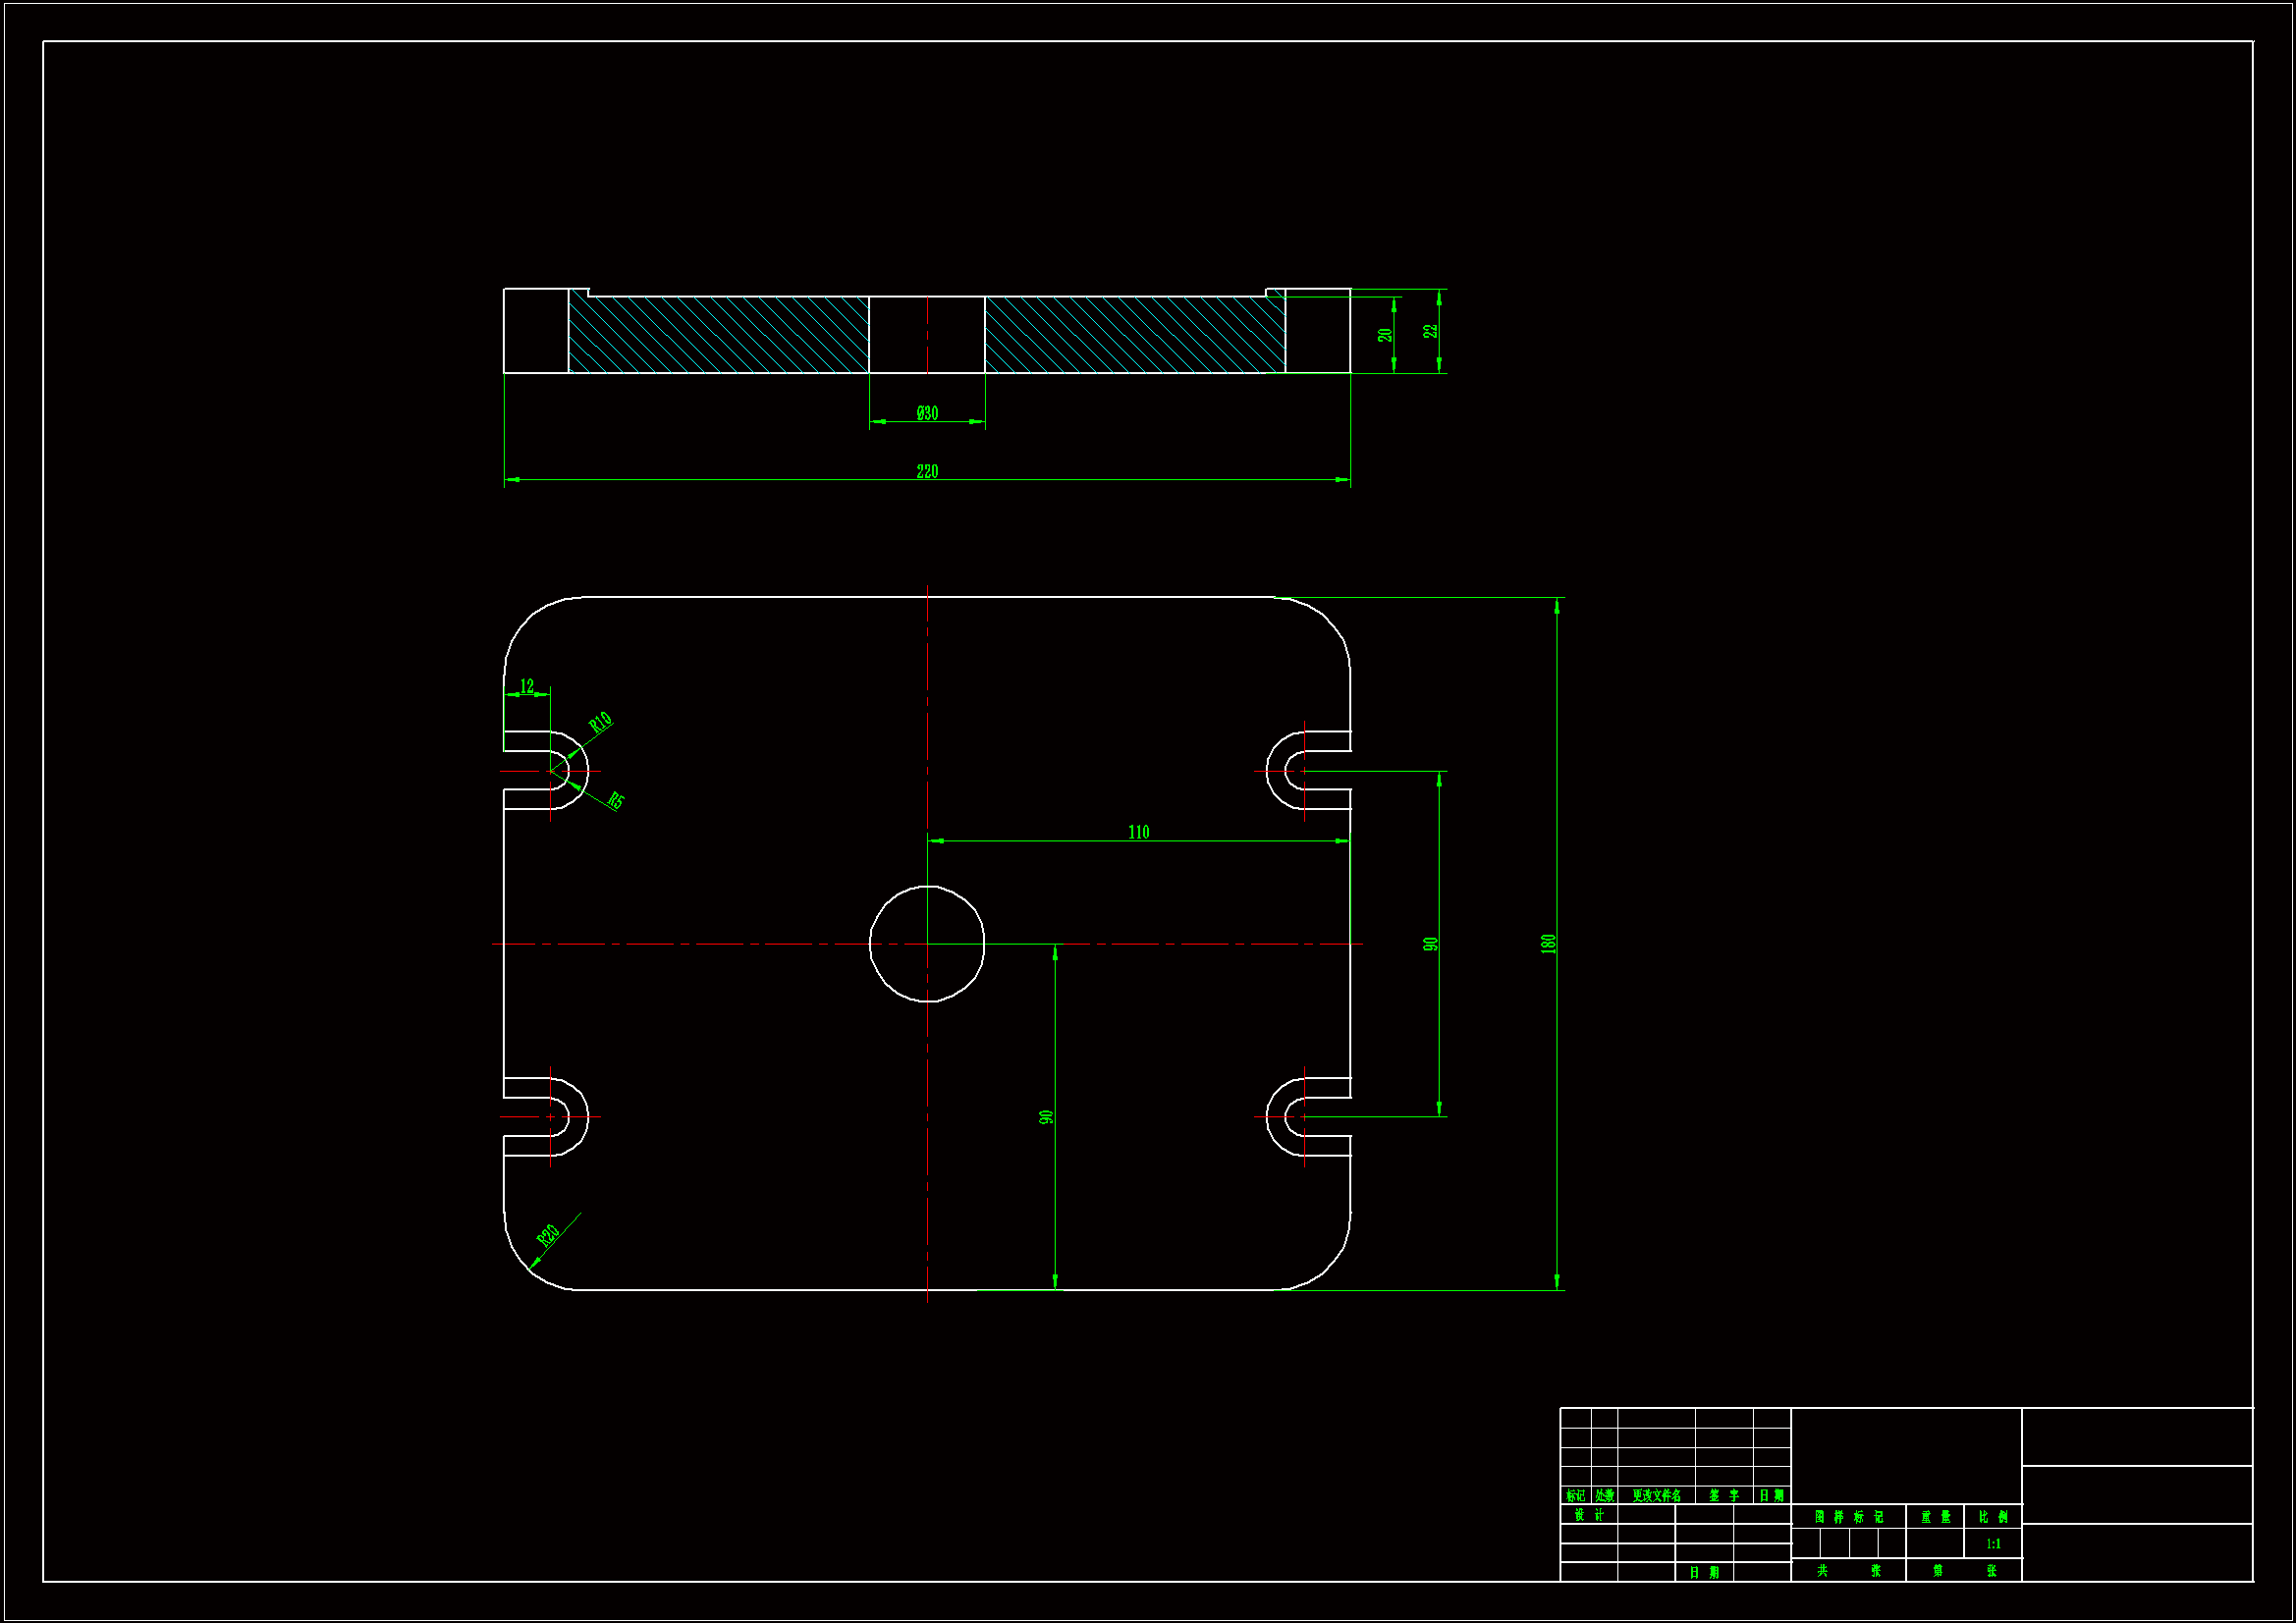The width and height of the screenshot is (2296, 1623).
Task: Select the R20 corner radius label
Action: (547, 1236)
